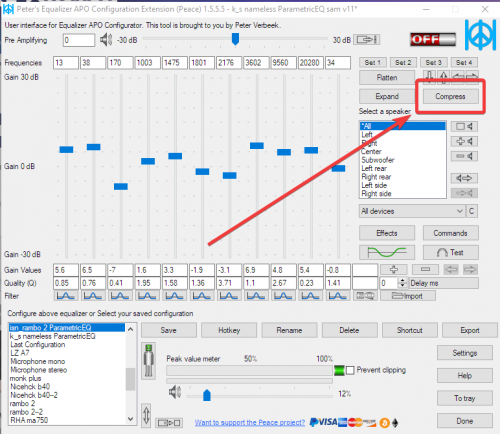Click the configuration list scroll down arrow
The image size is (500, 434).
tap(130, 419)
